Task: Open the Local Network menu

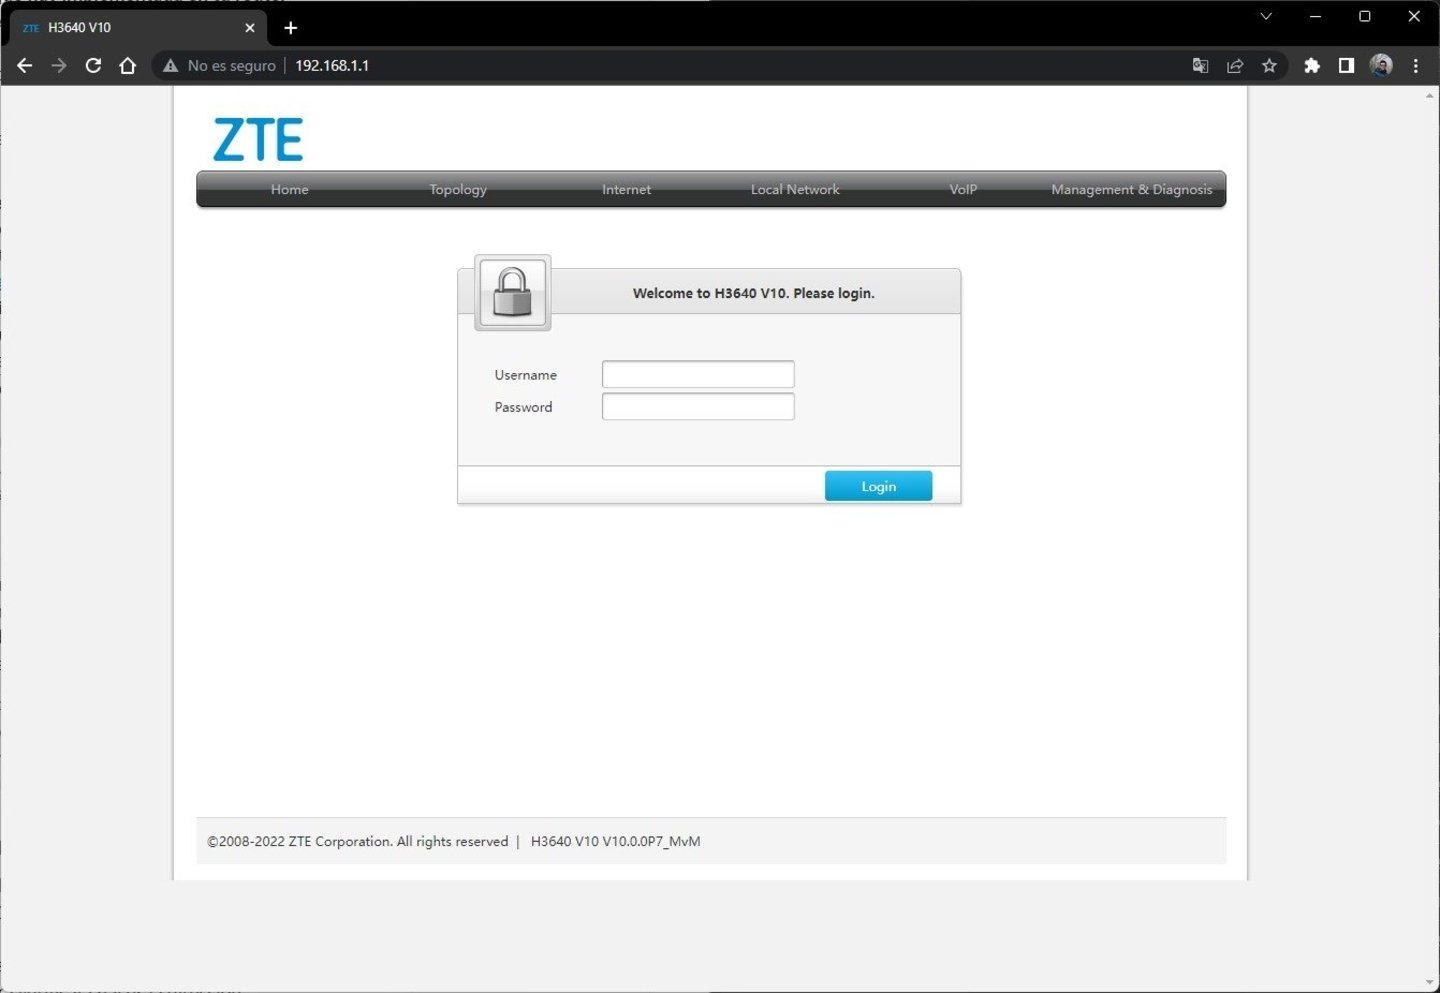Action: click(795, 189)
